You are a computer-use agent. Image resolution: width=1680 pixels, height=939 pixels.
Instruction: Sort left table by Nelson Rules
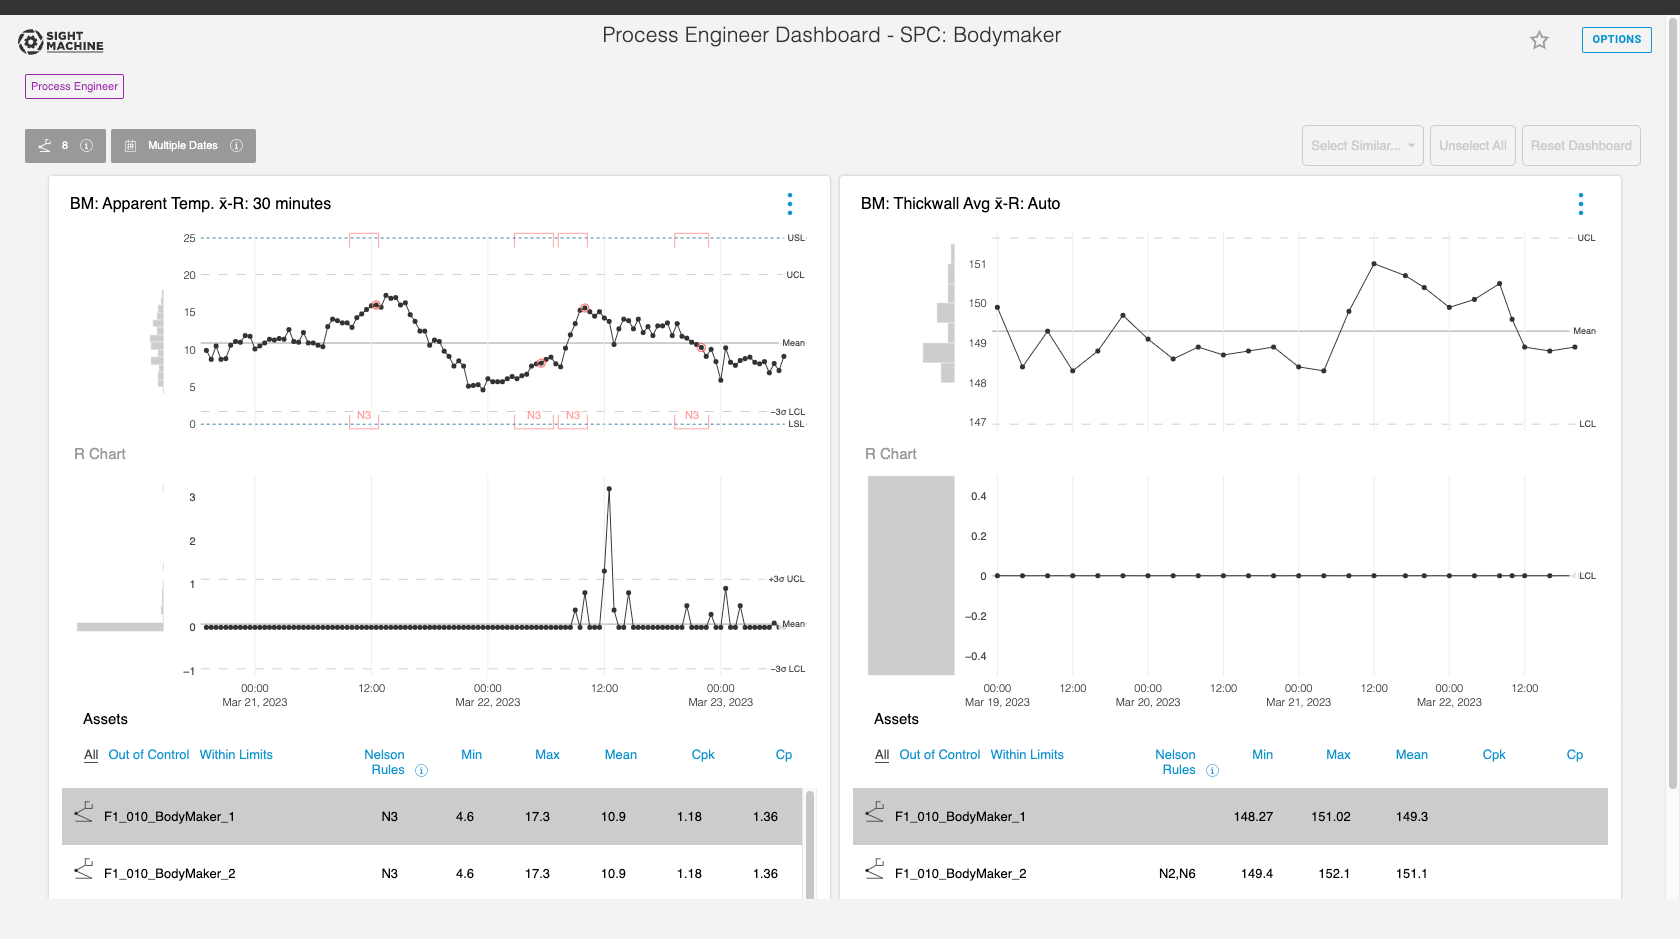click(385, 762)
